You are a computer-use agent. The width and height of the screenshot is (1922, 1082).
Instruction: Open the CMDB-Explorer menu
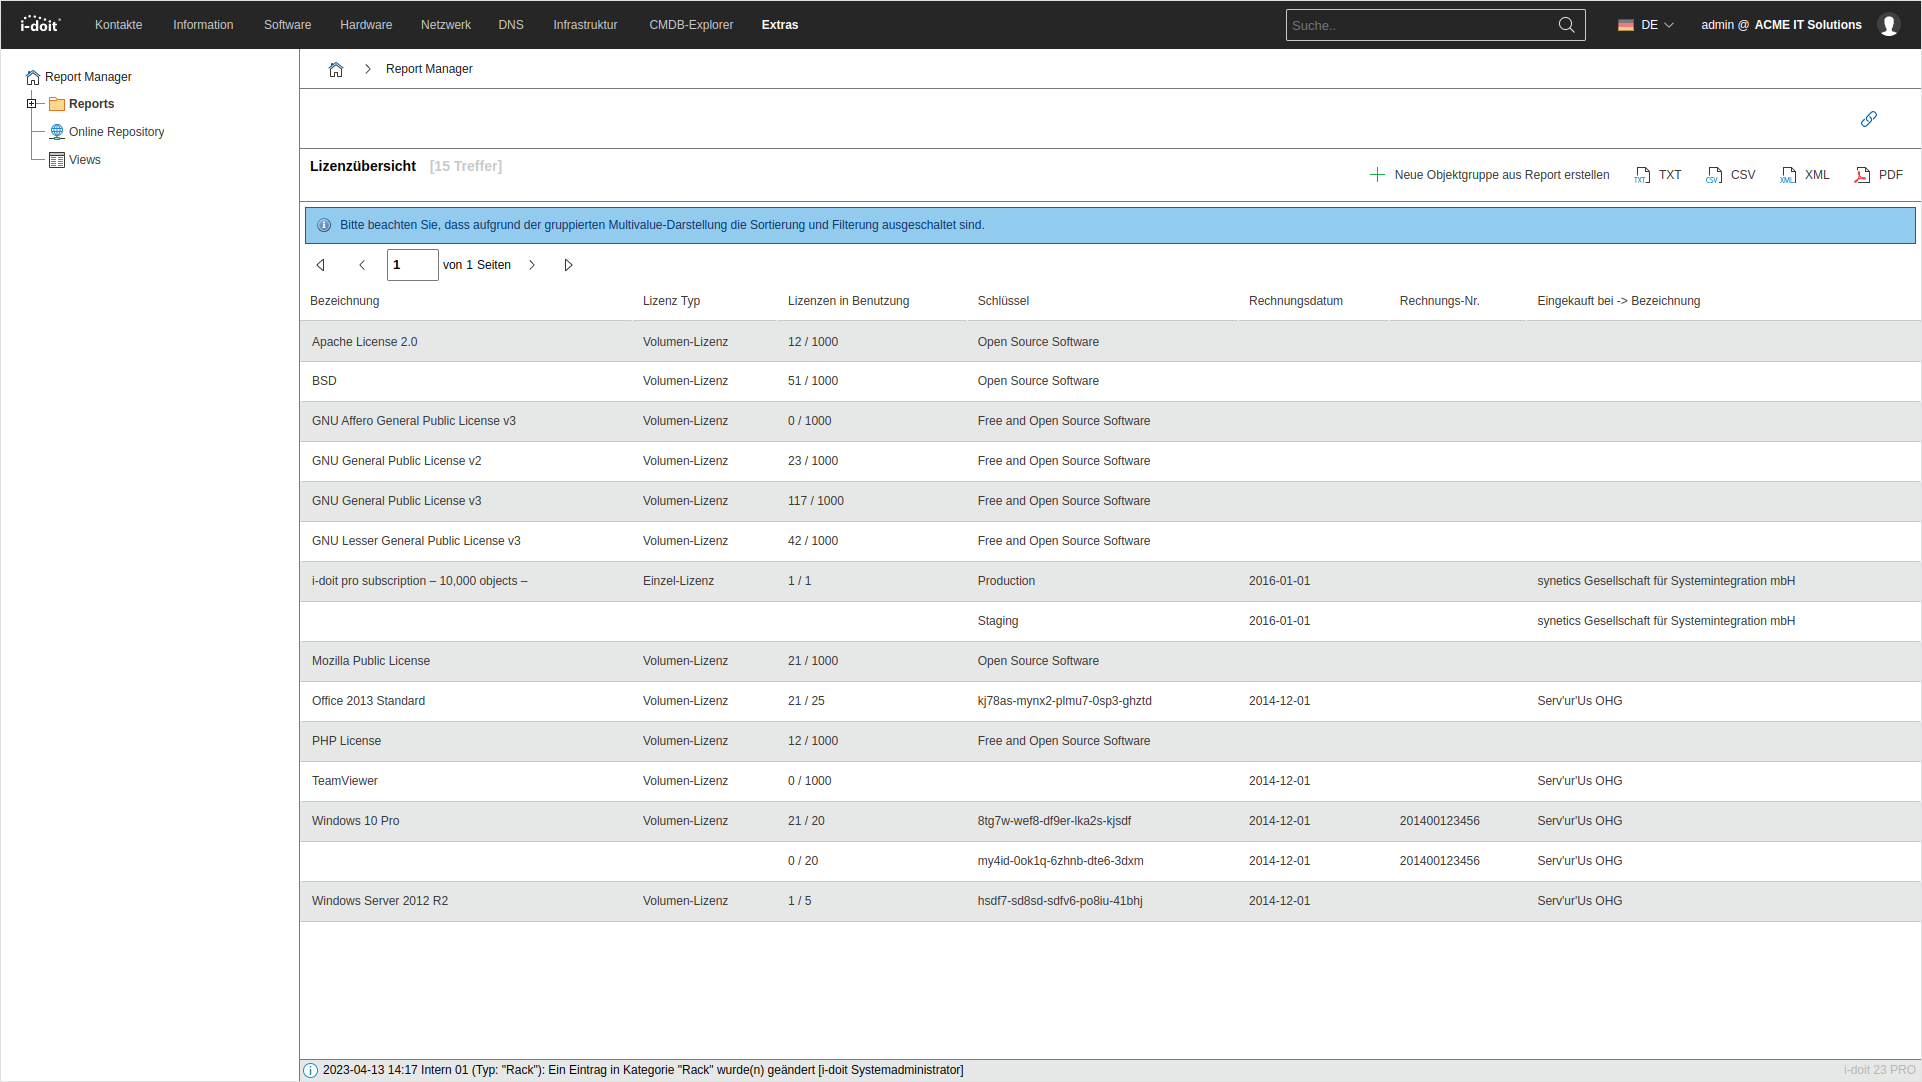click(x=691, y=25)
